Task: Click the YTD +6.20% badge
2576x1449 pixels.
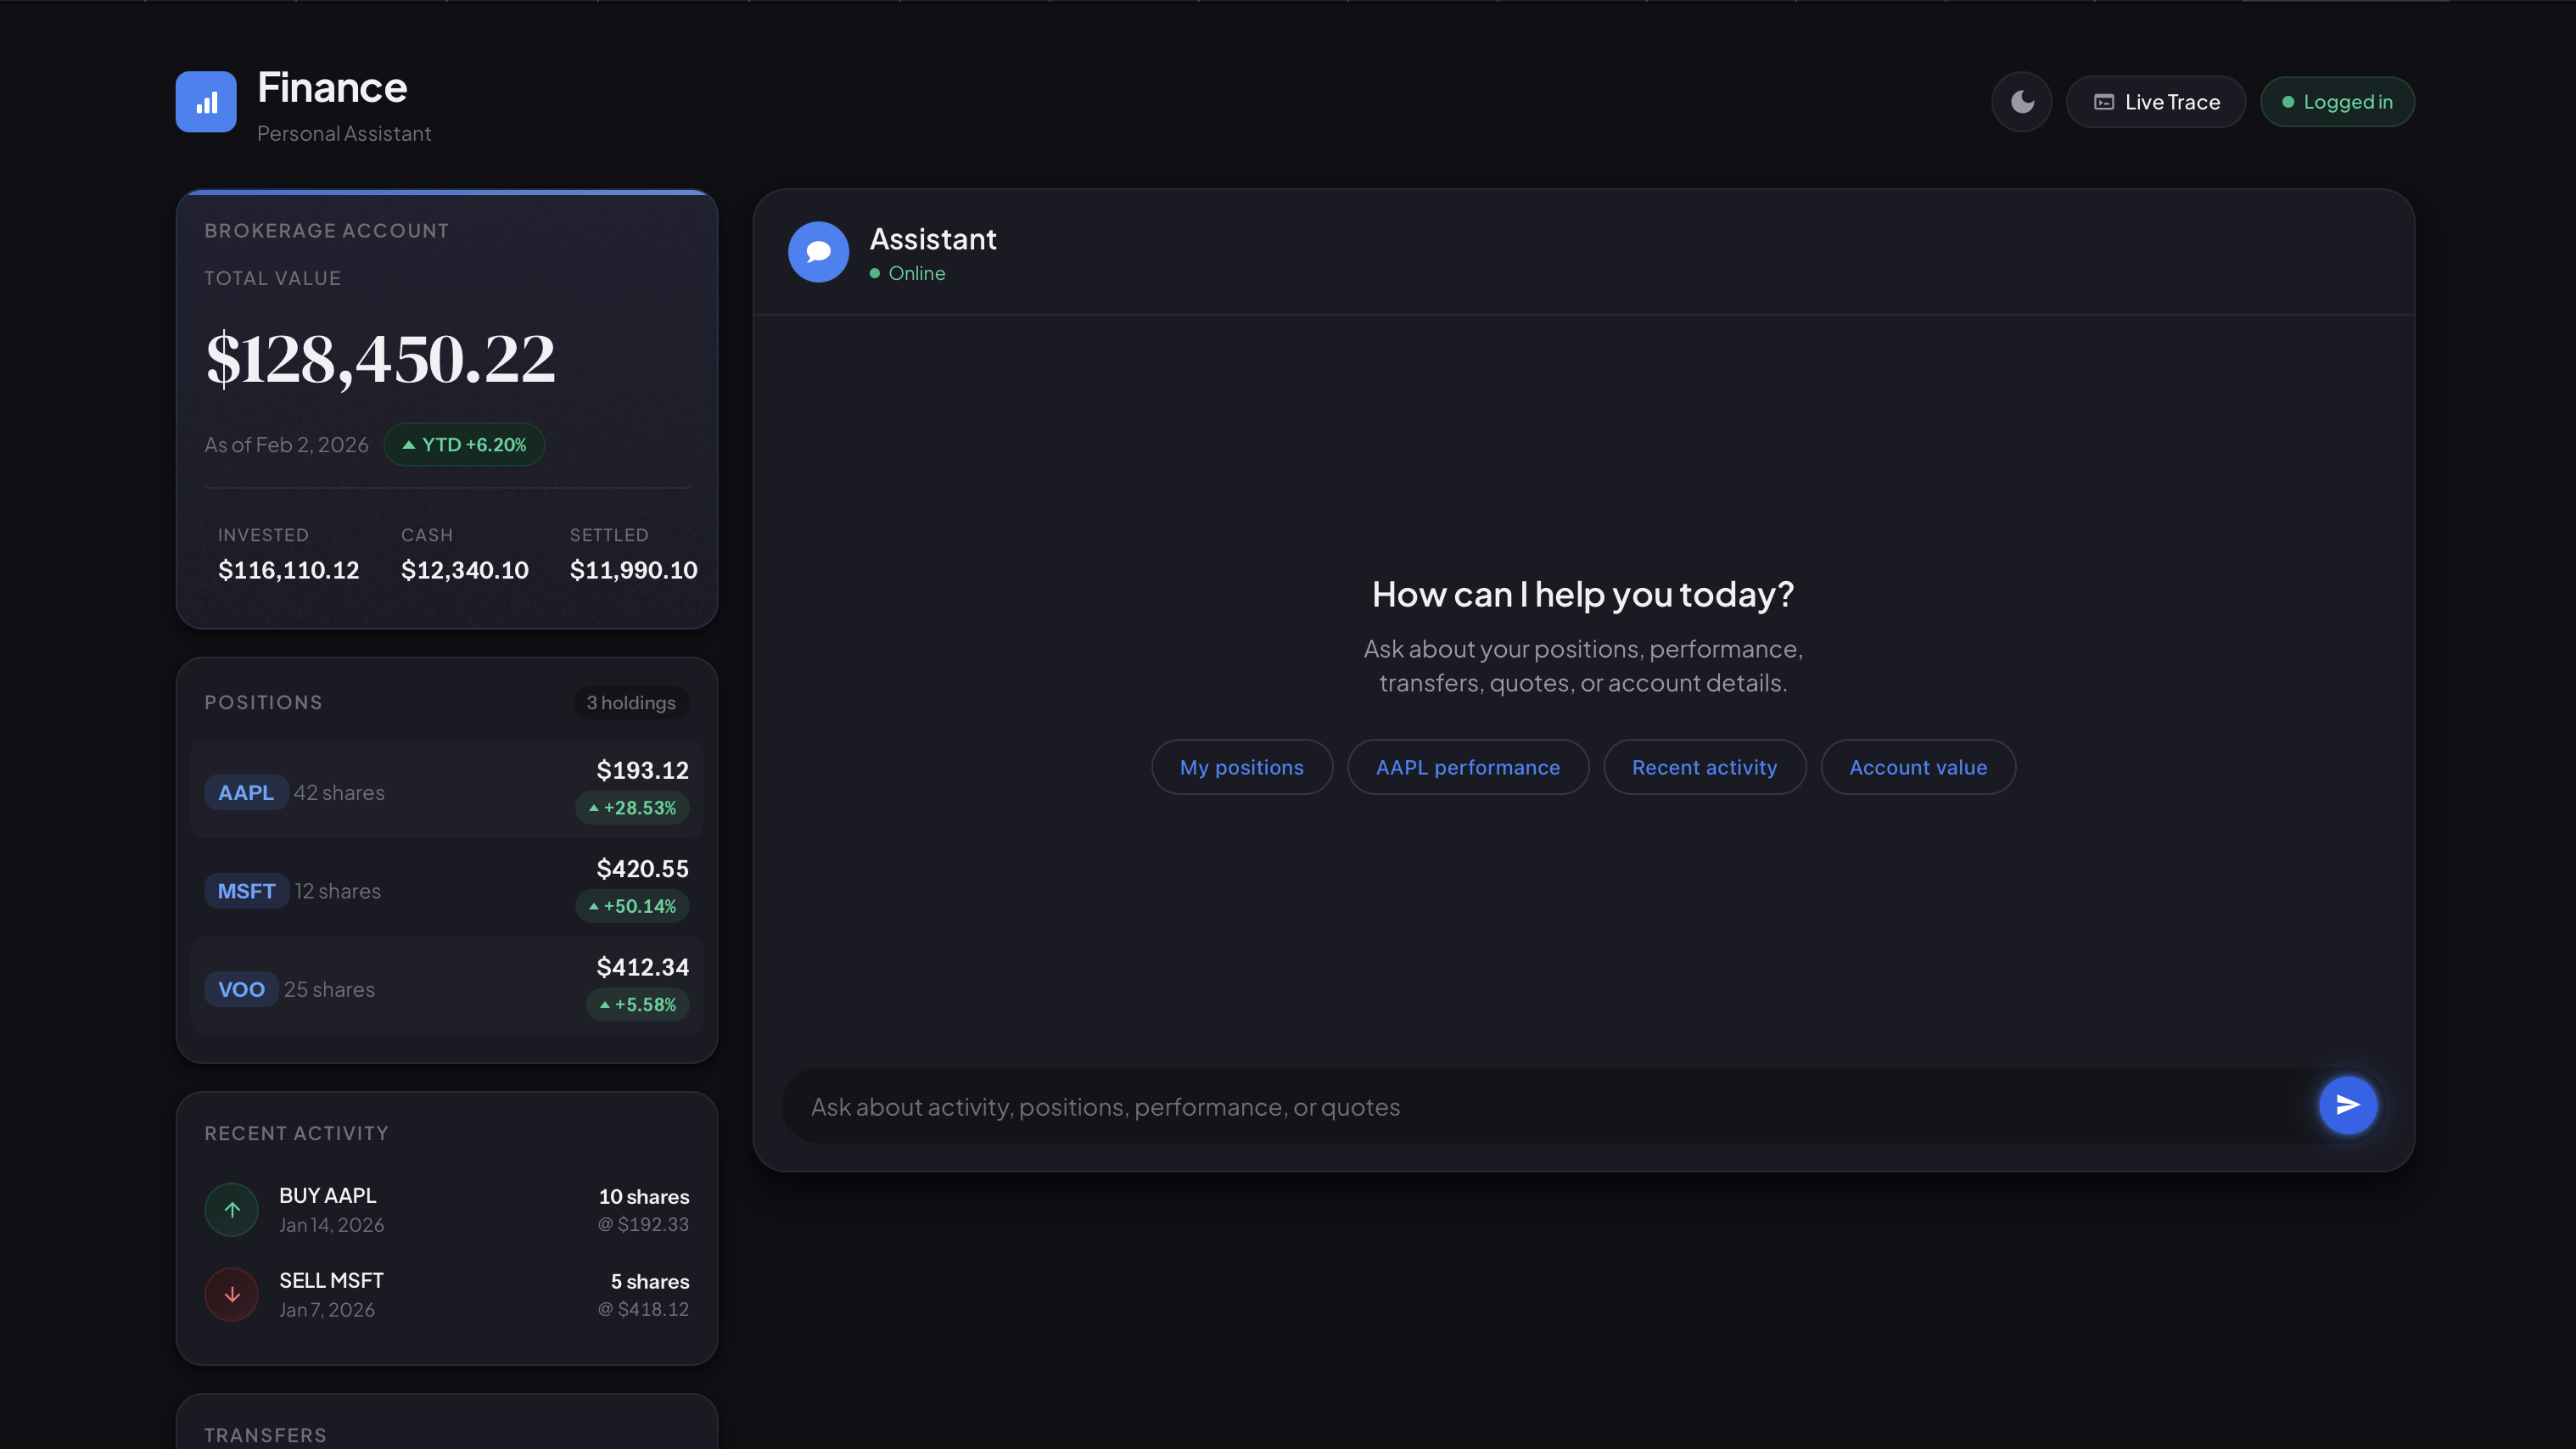Action: coord(464,445)
